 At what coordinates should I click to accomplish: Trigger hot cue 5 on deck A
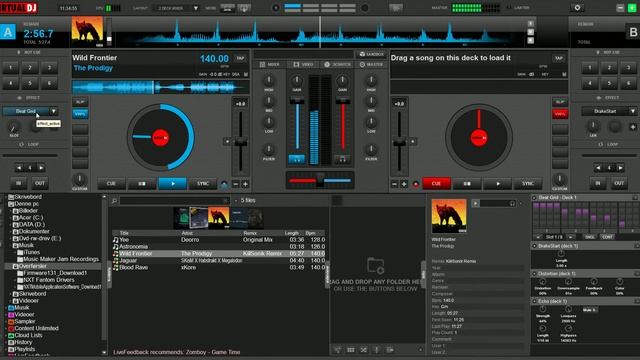click(x=30, y=83)
